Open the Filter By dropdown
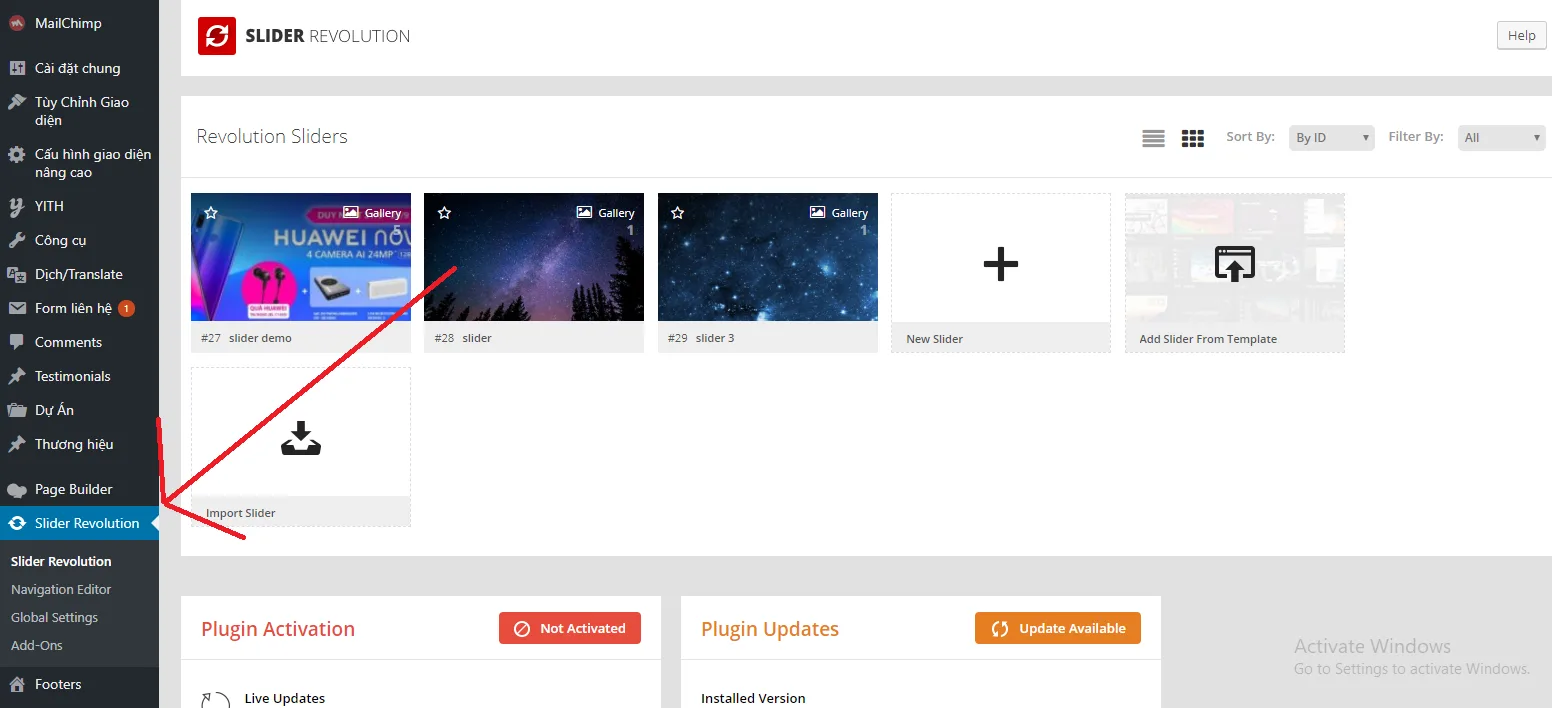Viewport: 1552px width, 708px height. point(1501,138)
